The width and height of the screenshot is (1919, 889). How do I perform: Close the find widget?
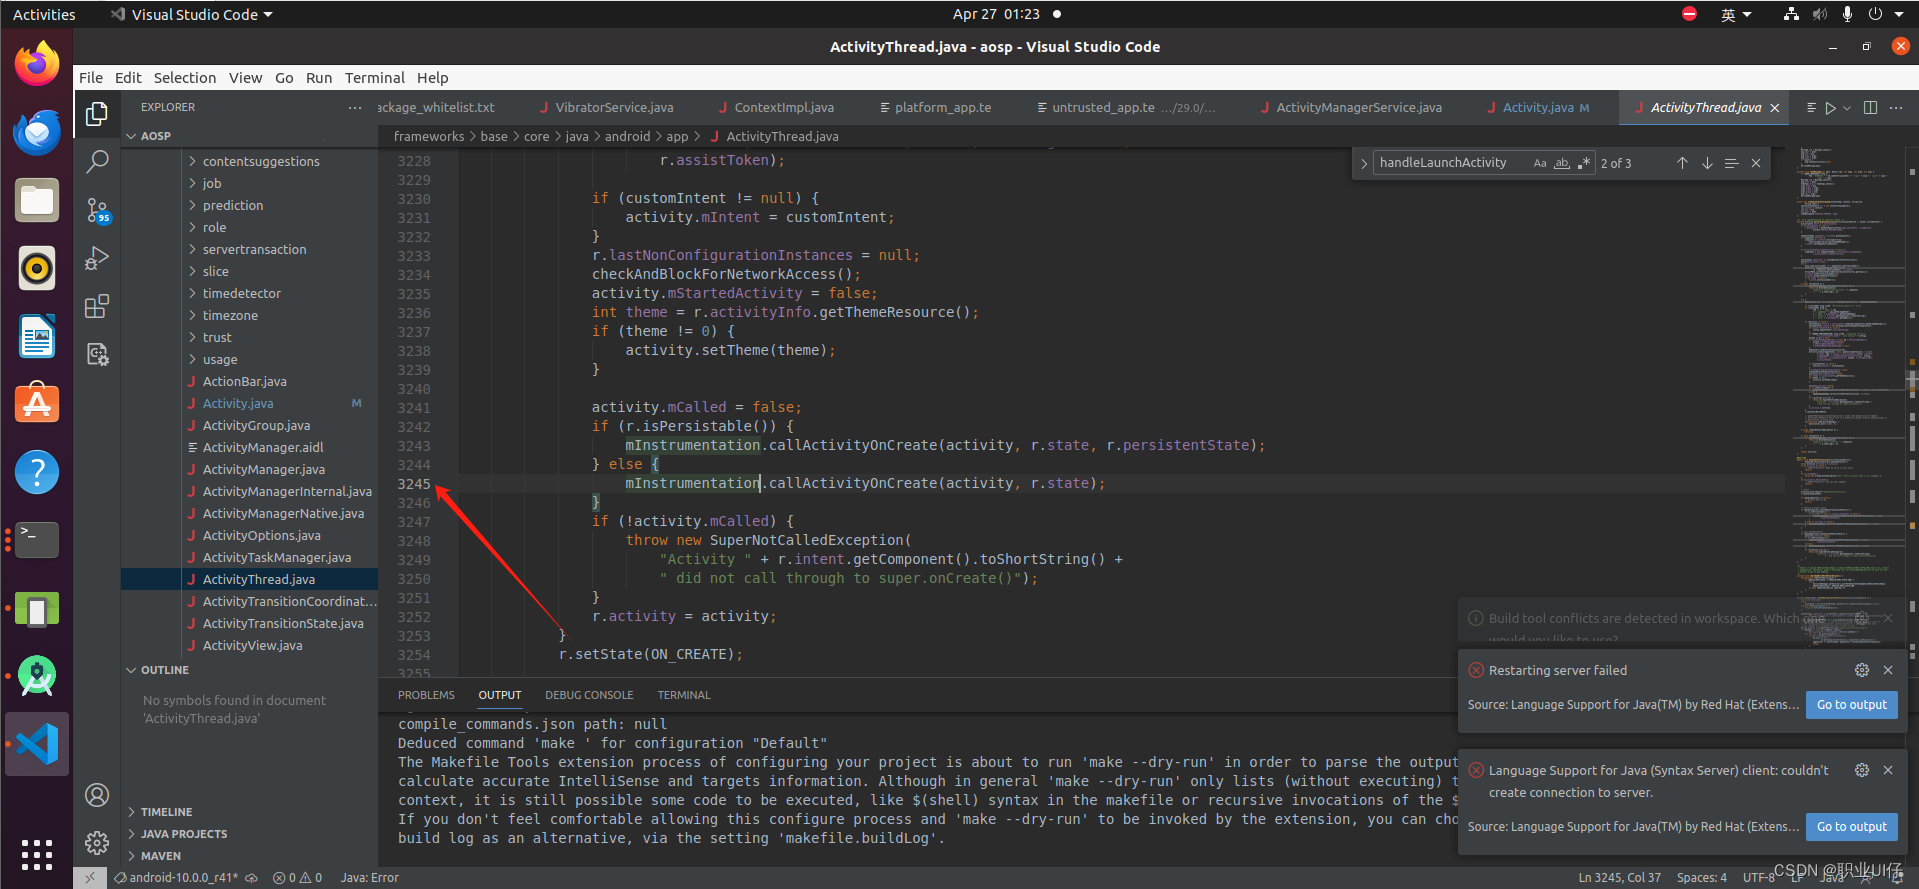coord(1756,163)
